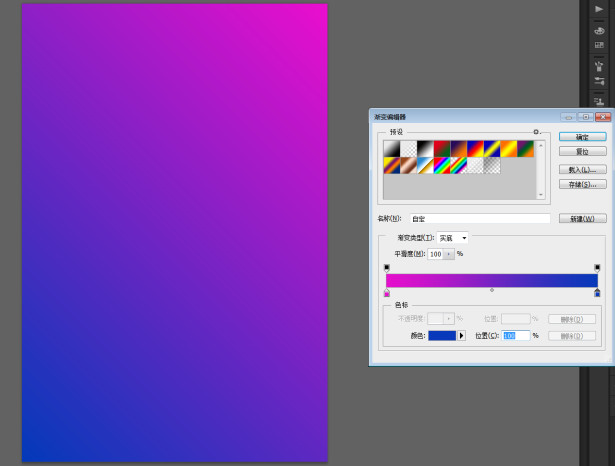Open the smoothness percentage stepper arrow
The height and width of the screenshot is (466, 615).
click(x=449, y=254)
